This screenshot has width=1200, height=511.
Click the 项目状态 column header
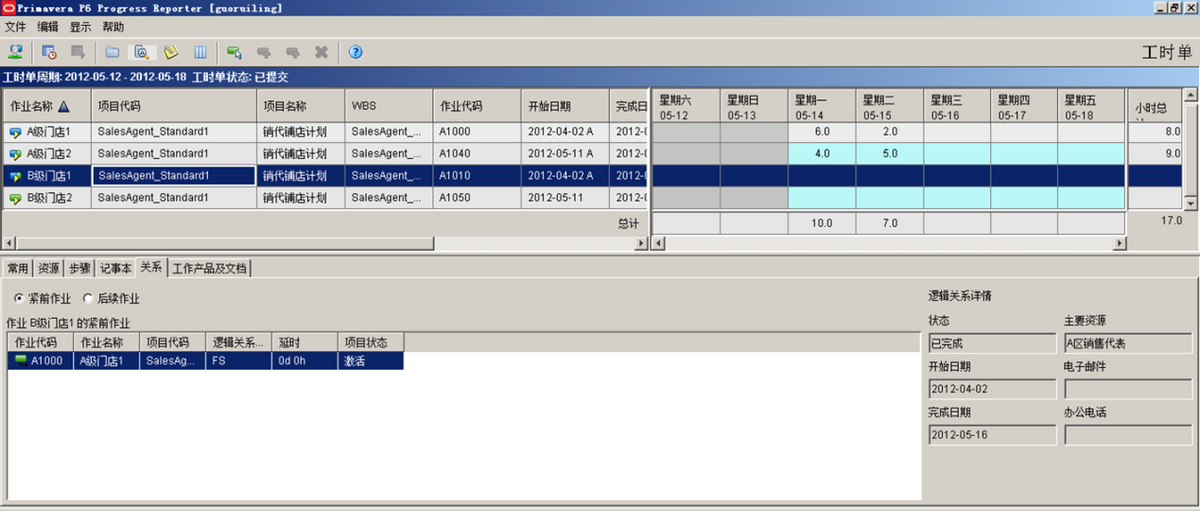point(371,342)
